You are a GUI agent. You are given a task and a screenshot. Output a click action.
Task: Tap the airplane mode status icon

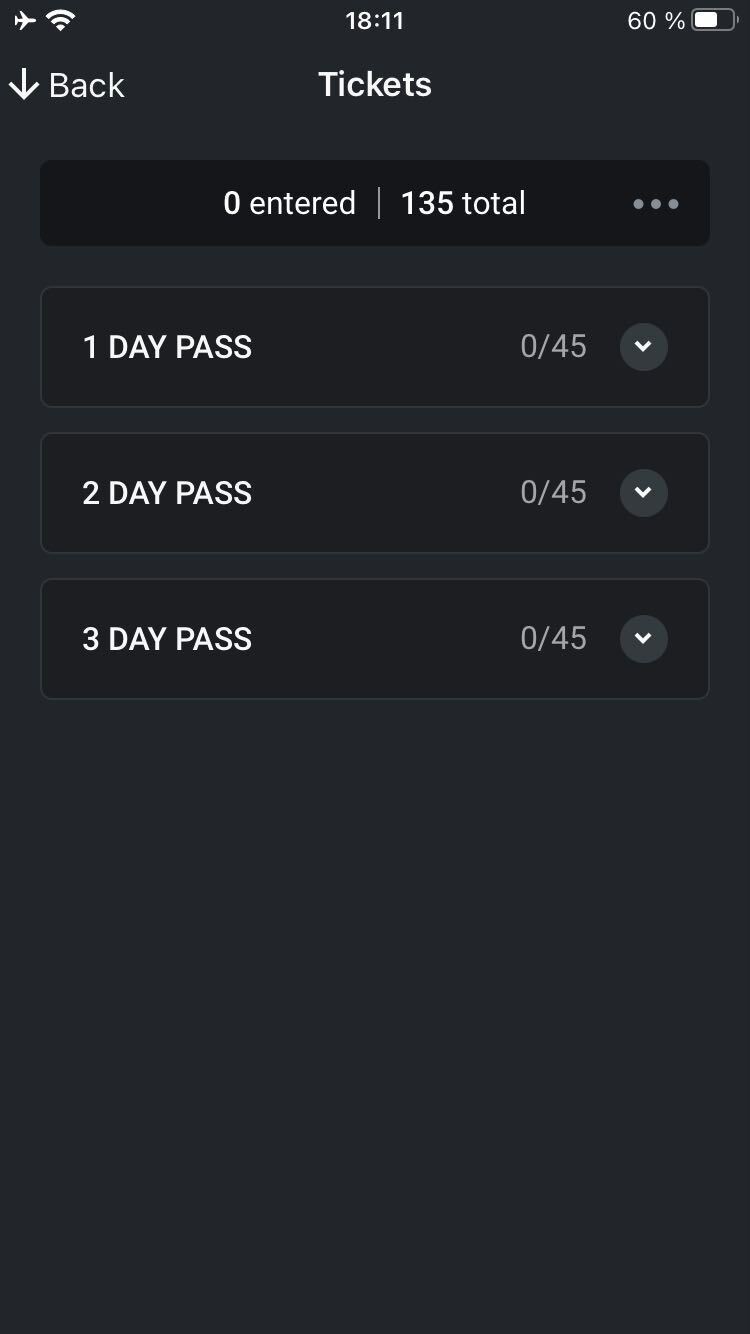click(25, 20)
